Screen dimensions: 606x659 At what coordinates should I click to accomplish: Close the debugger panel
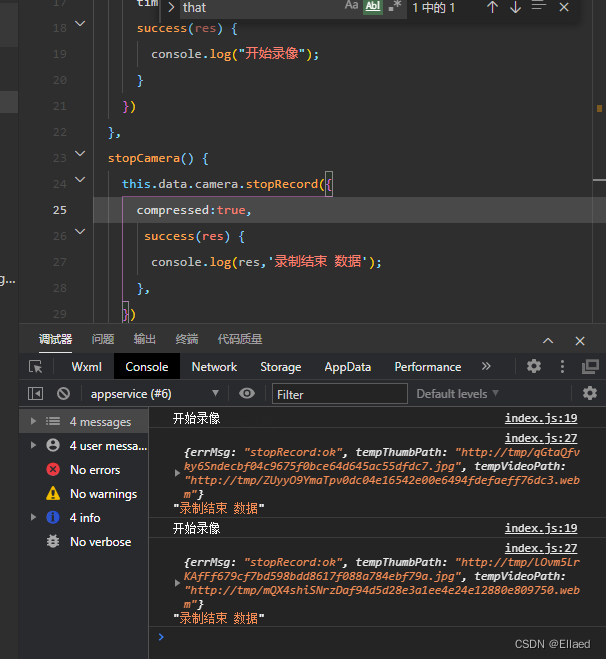tap(580, 341)
